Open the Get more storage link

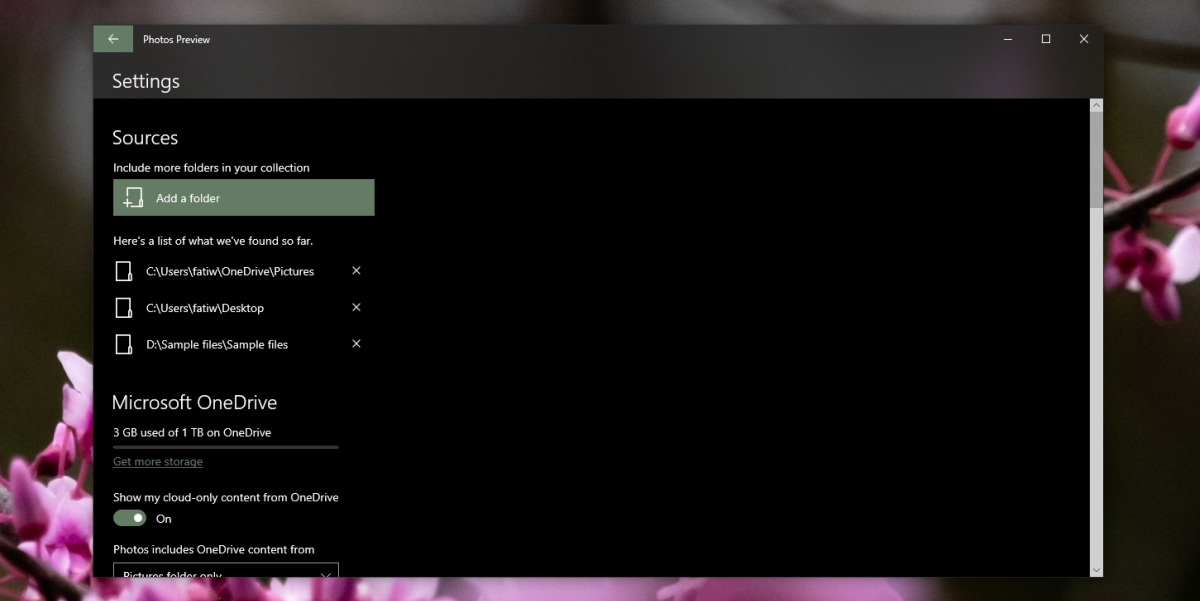tap(158, 462)
